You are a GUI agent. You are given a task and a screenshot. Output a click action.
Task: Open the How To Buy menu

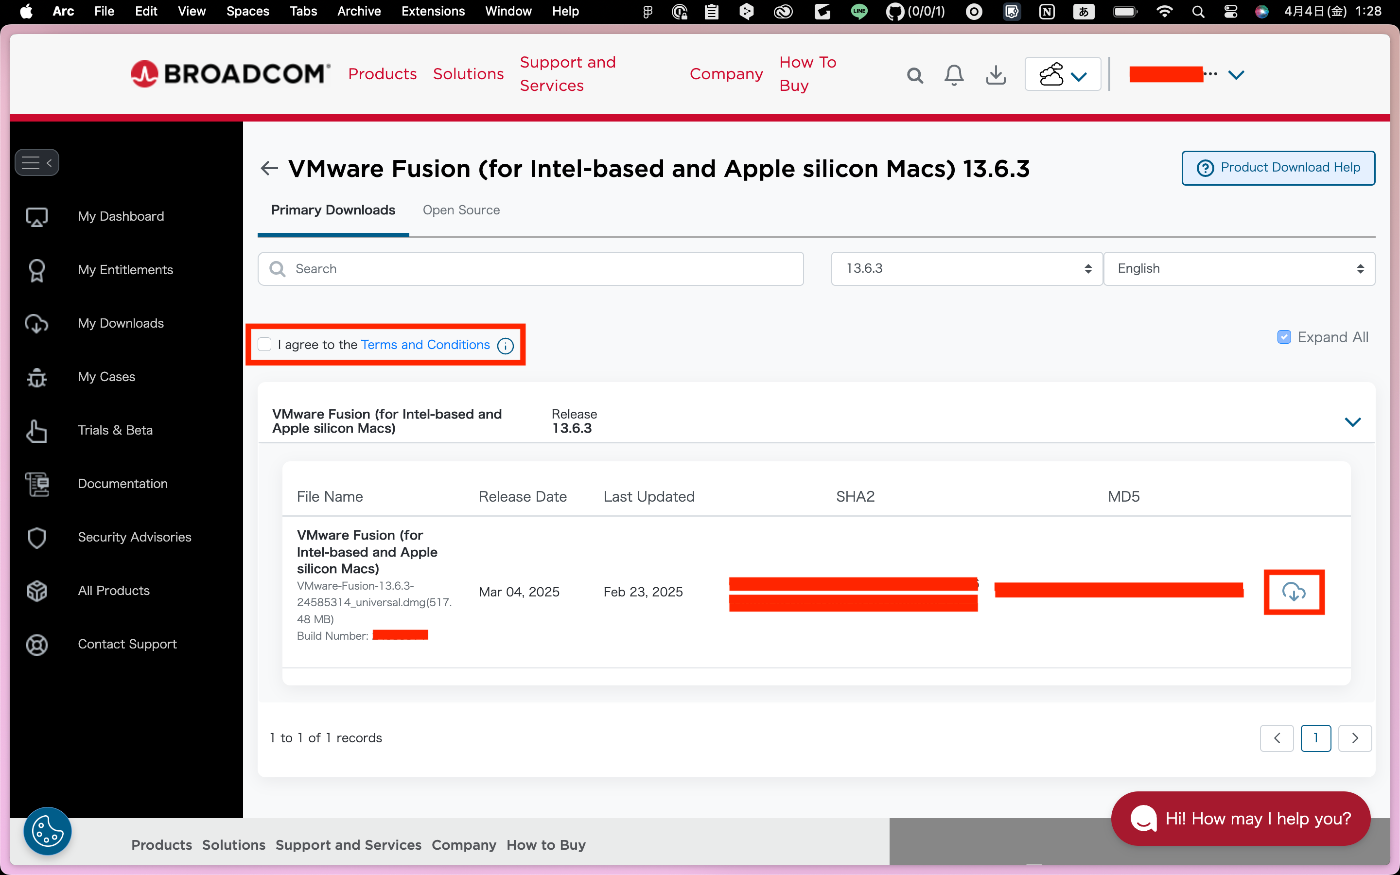[x=808, y=74]
